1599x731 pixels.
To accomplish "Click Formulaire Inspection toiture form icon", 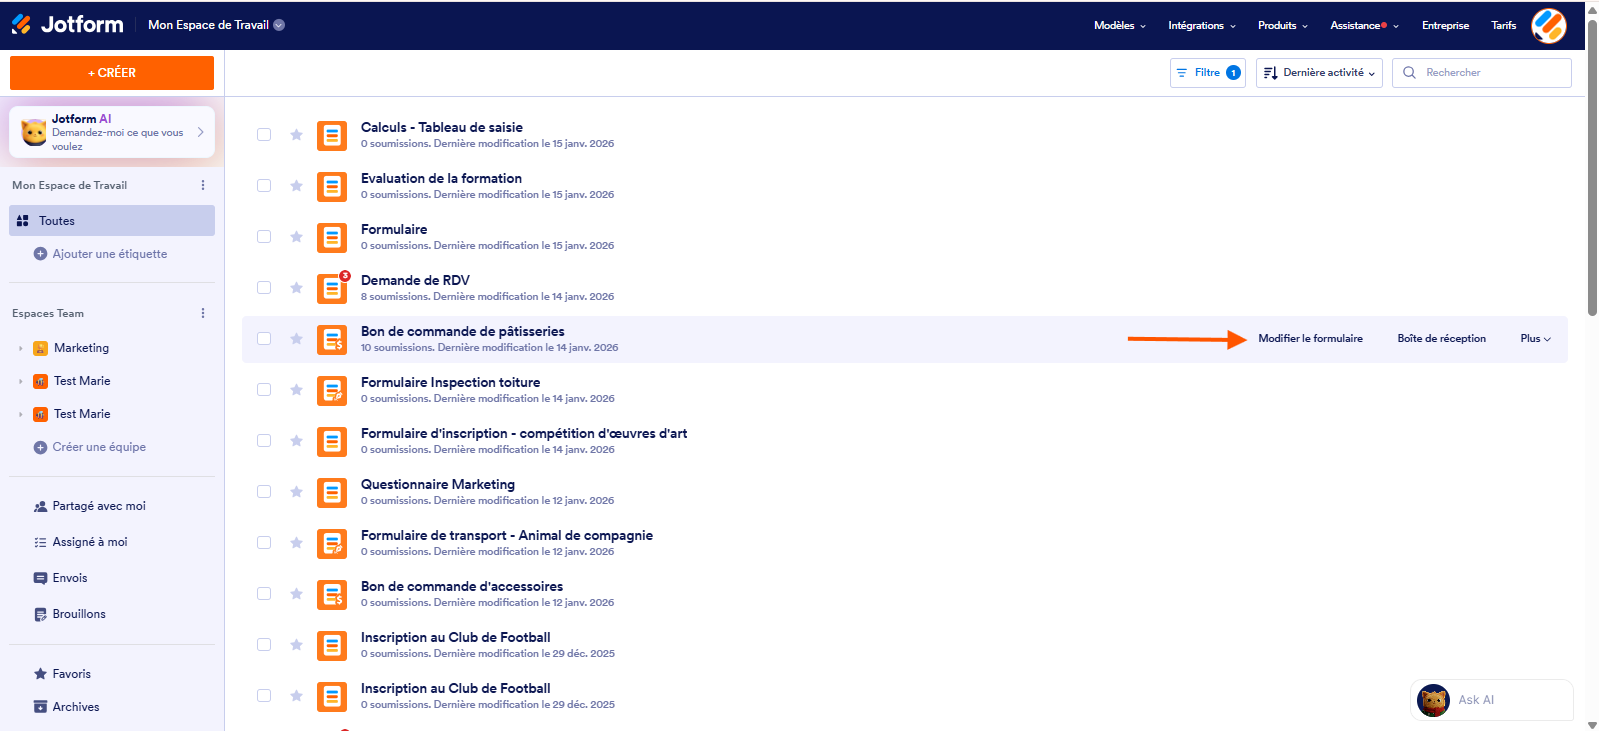I will (332, 390).
